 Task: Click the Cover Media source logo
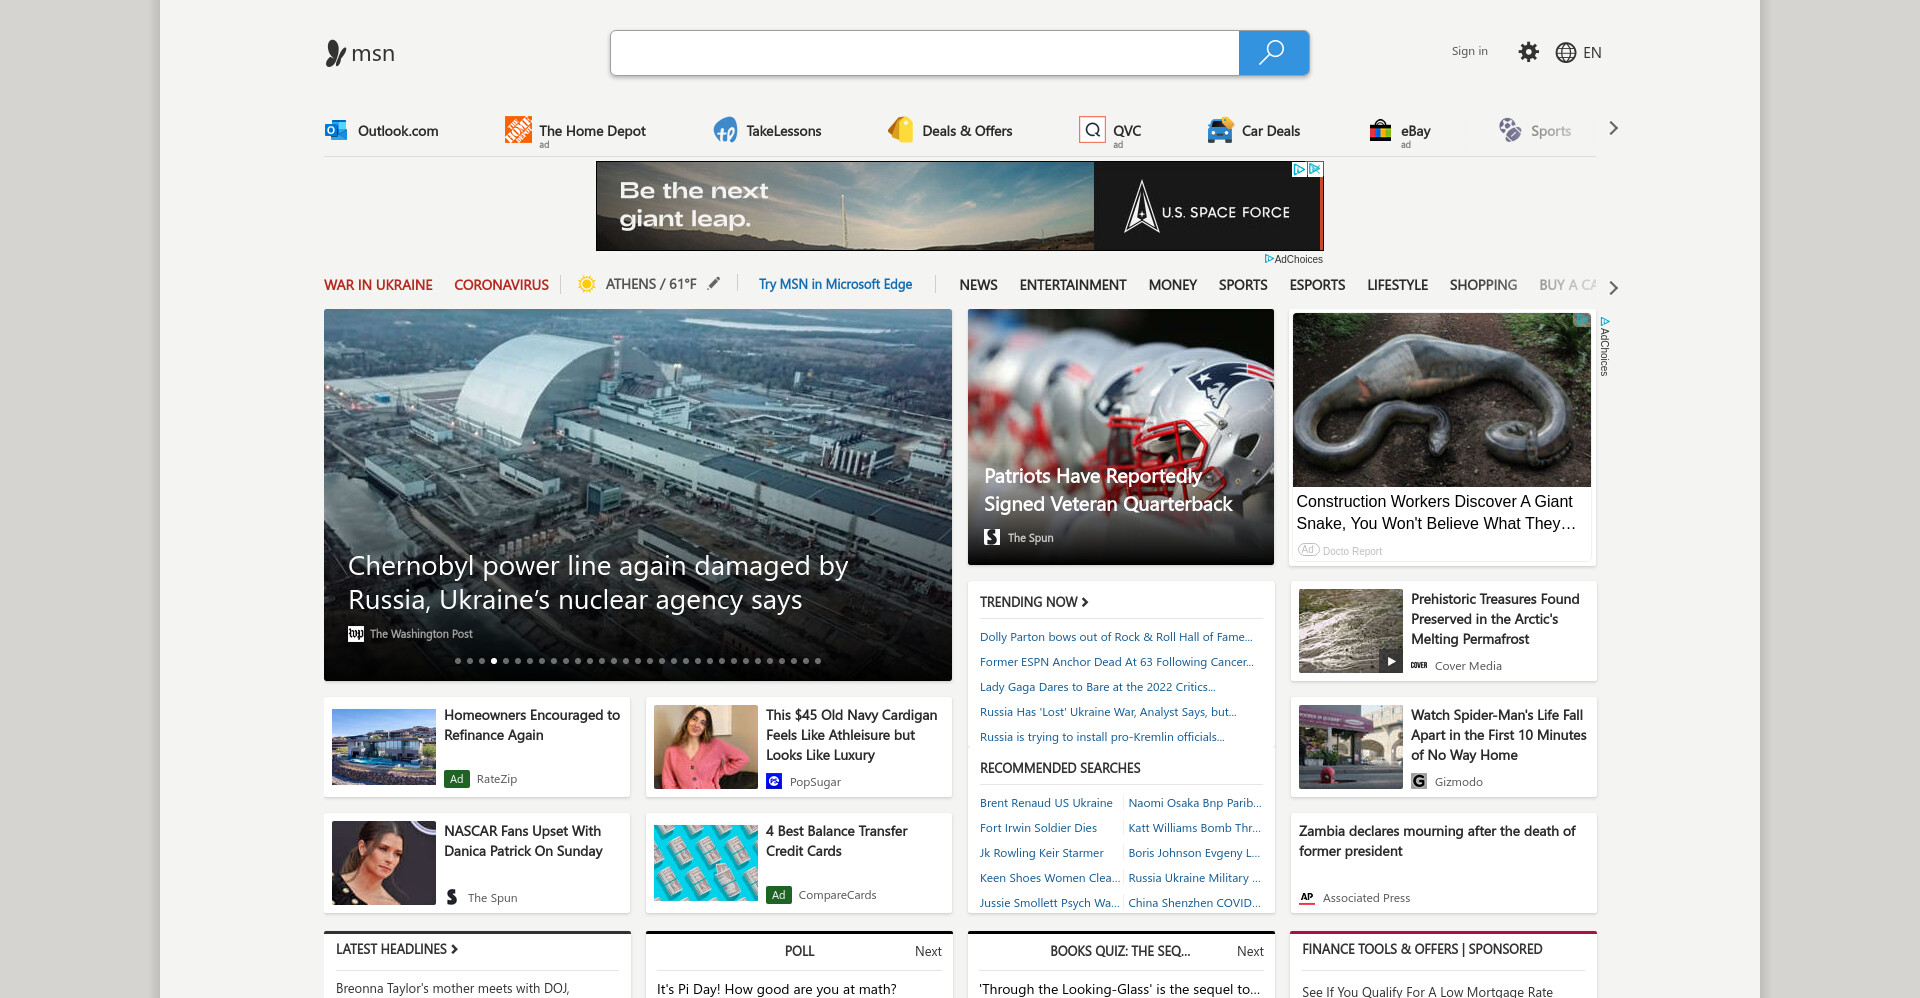tap(1419, 666)
